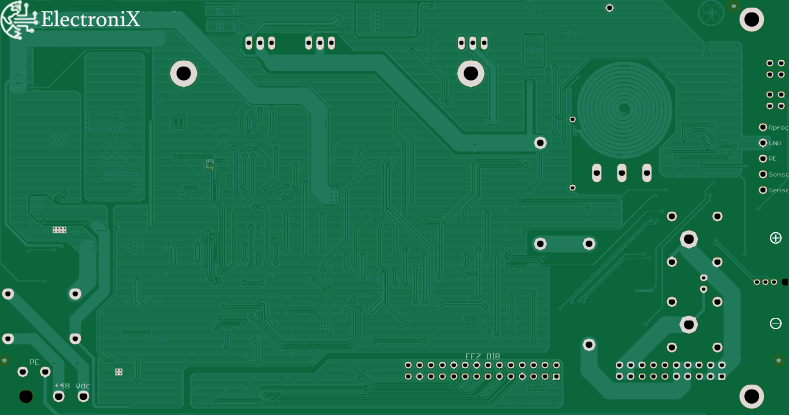Click the minus polarity symbol
Screen dimensions: 789x415
[775, 323]
